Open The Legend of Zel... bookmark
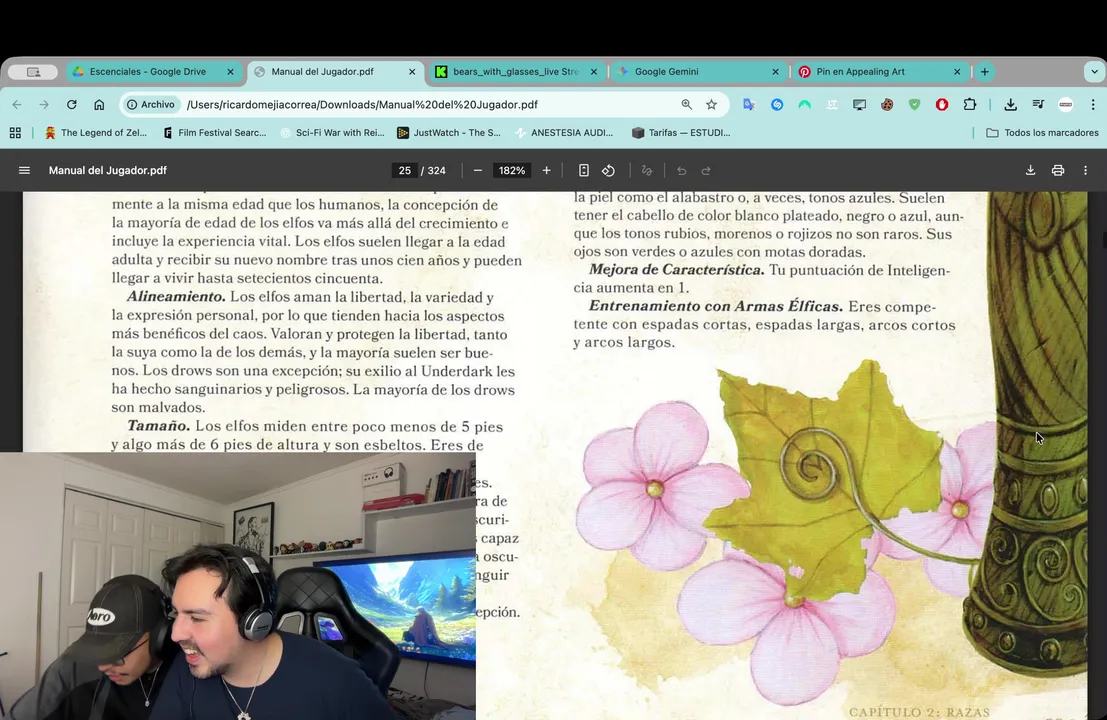Screen dimensions: 1107x720 coord(95,133)
